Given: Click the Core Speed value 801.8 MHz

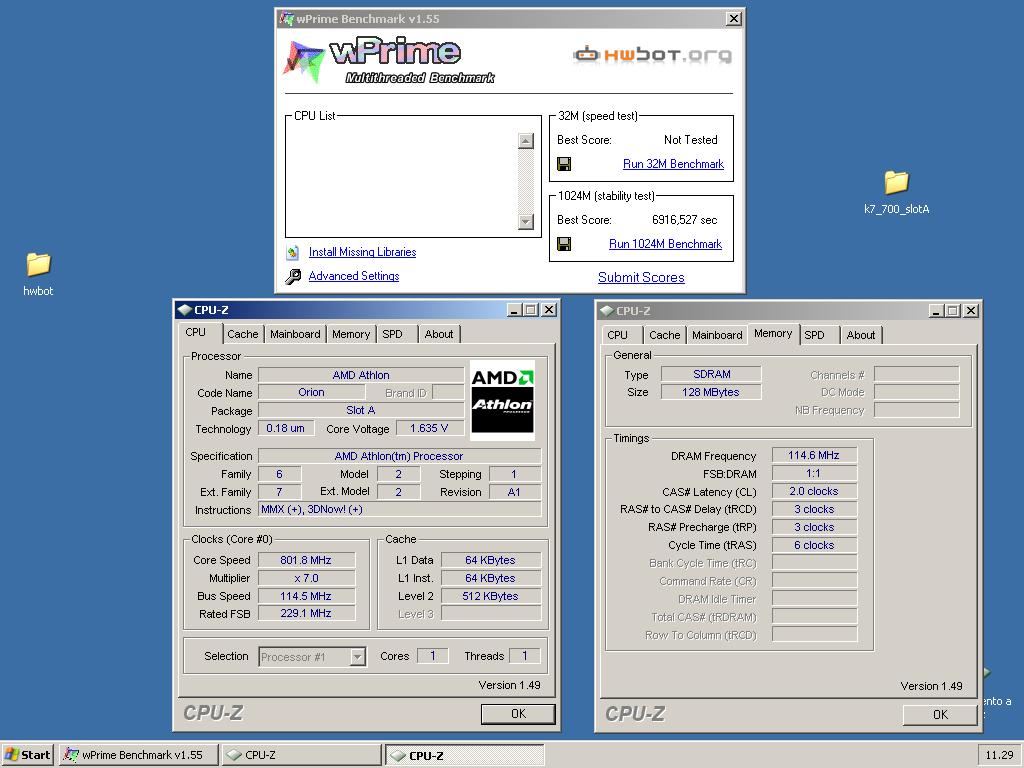Looking at the screenshot, I should click(306, 560).
